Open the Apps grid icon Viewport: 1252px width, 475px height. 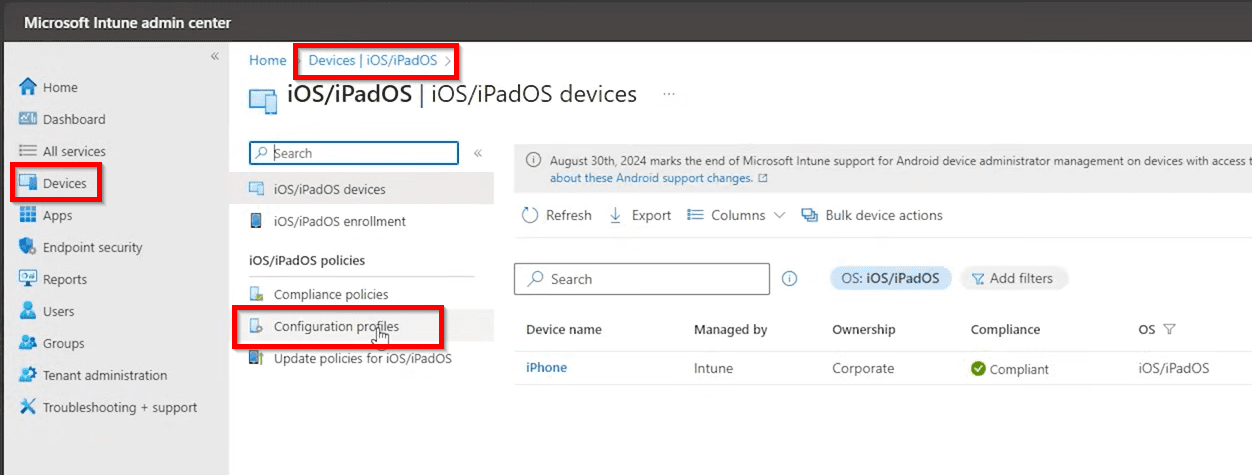[x=28, y=215]
